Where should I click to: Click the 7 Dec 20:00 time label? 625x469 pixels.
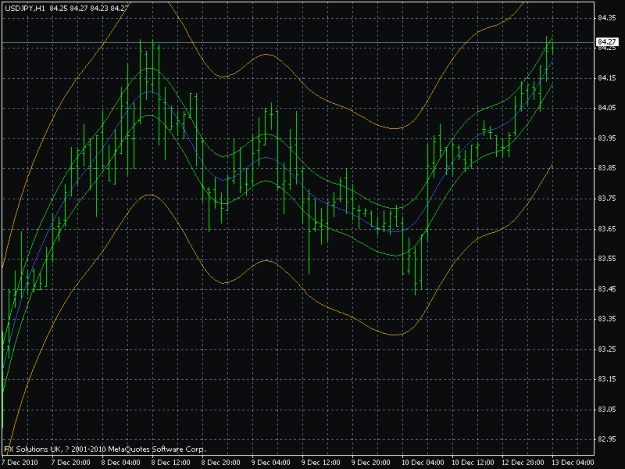click(71, 463)
